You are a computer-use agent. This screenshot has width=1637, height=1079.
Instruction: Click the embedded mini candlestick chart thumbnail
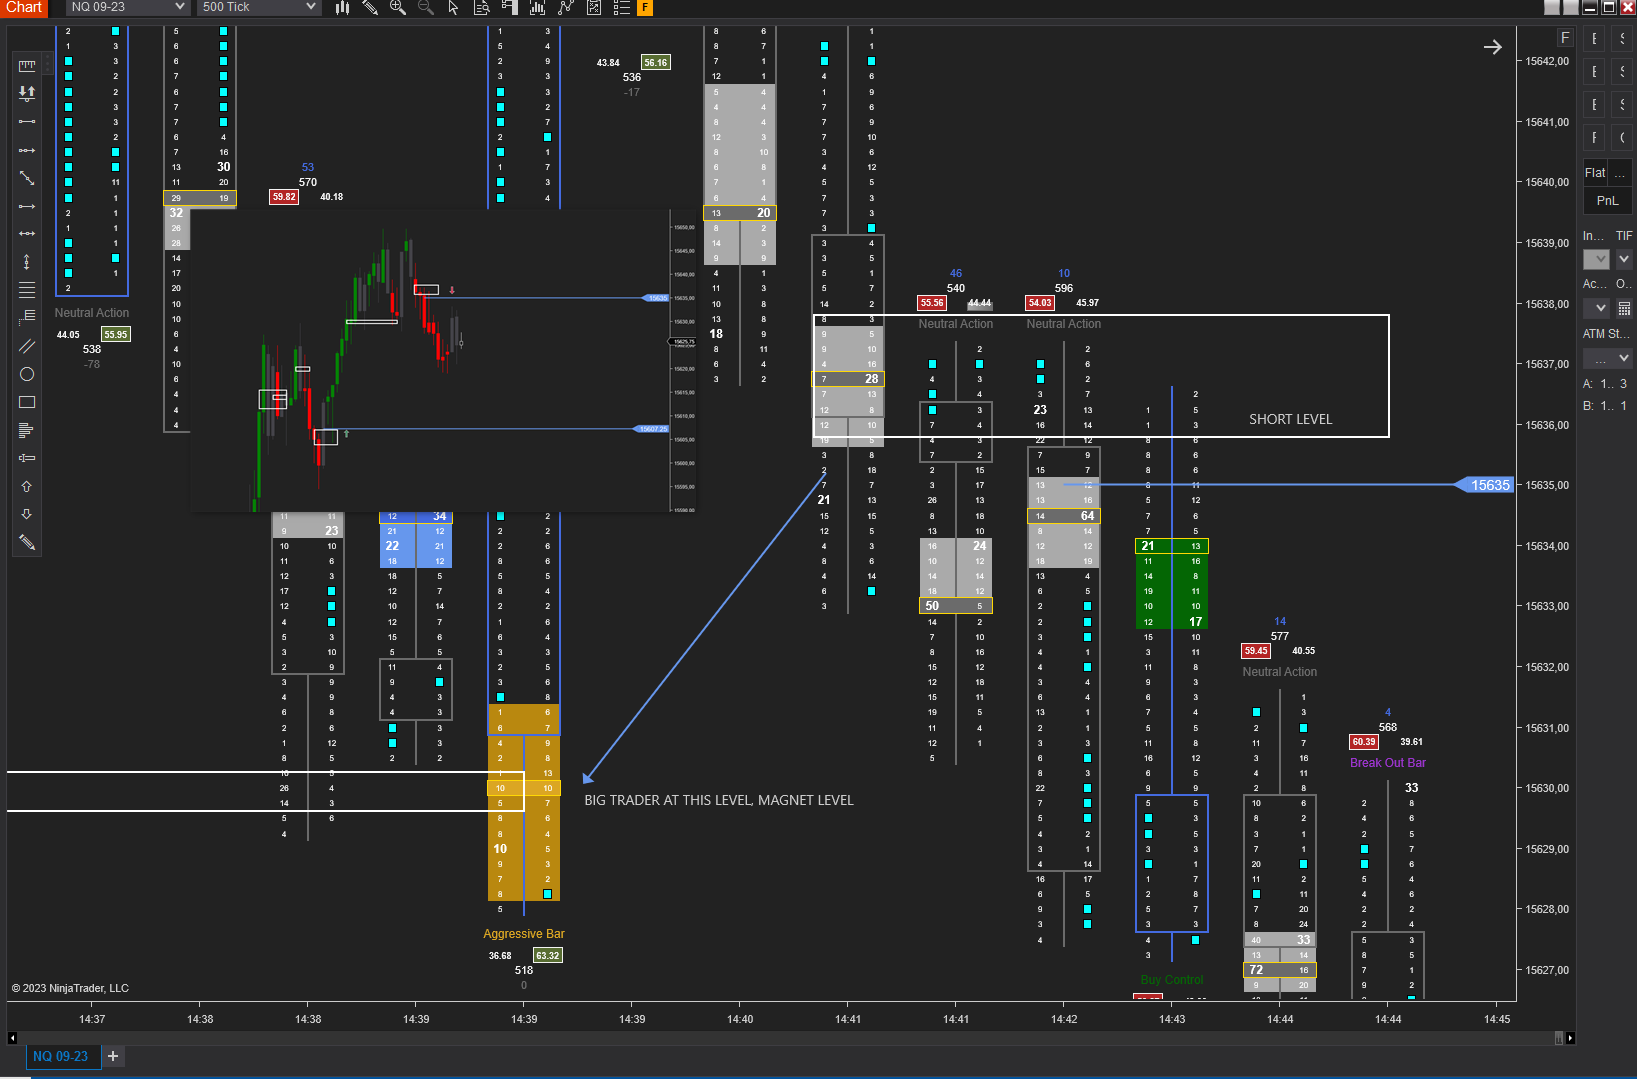click(x=444, y=360)
